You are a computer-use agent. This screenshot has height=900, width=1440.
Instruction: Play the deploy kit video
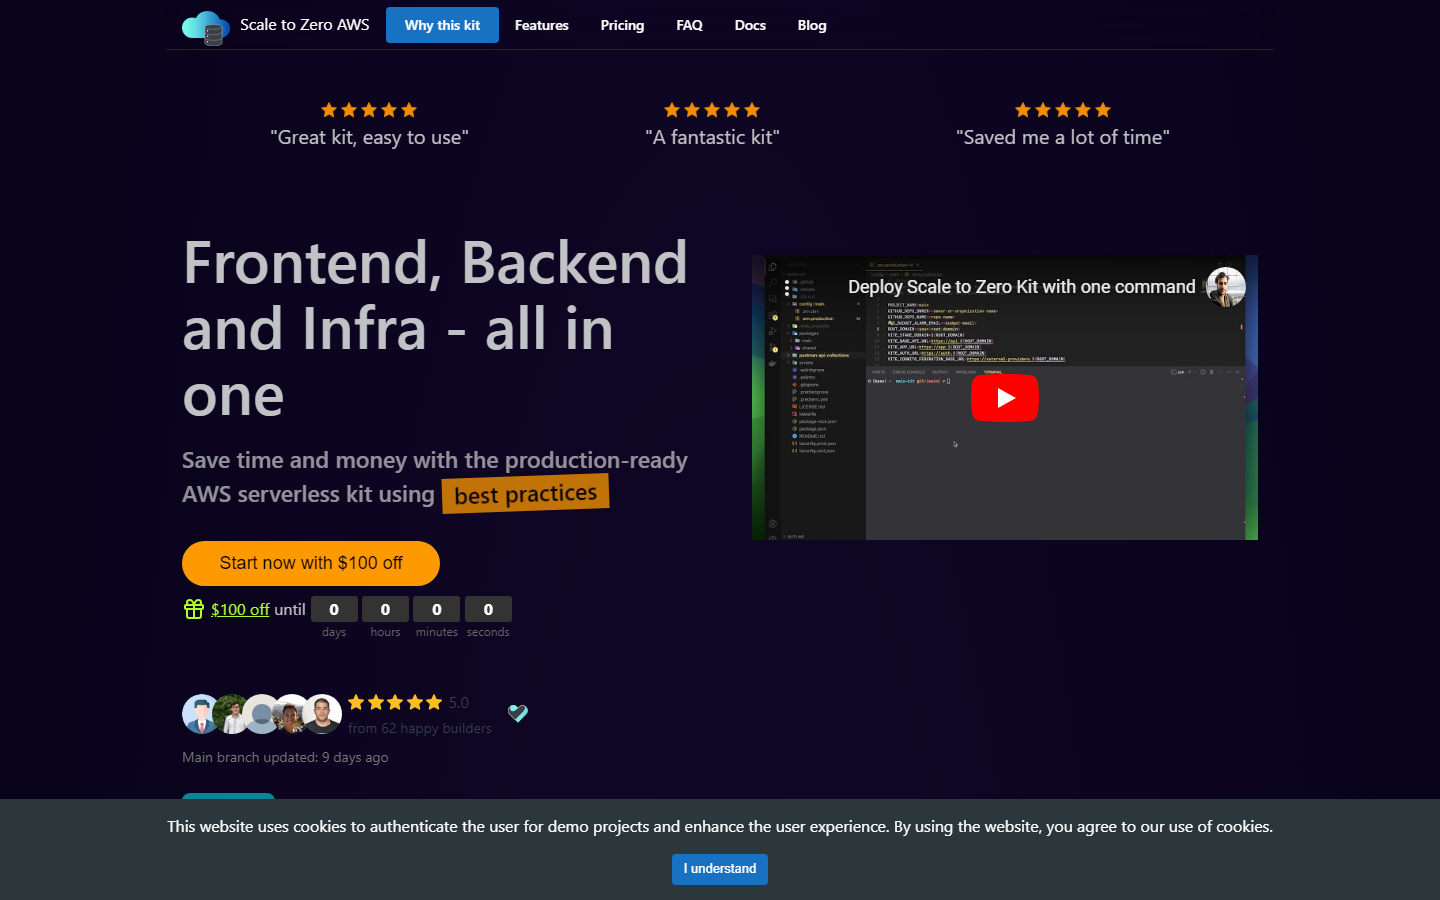(1005, 397)
